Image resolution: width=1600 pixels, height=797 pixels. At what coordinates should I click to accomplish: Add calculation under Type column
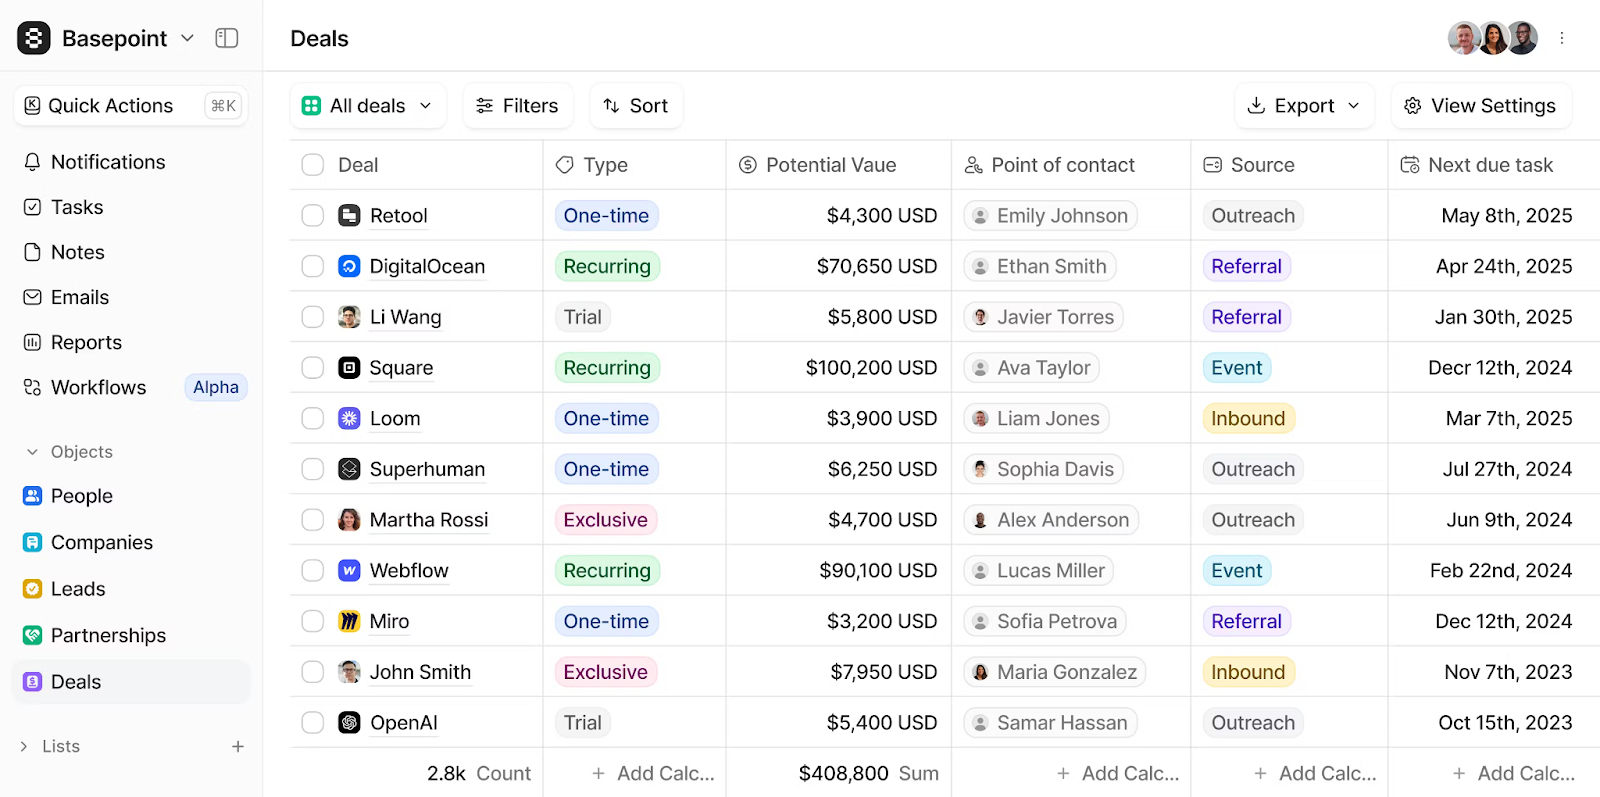tap(653, 773)
